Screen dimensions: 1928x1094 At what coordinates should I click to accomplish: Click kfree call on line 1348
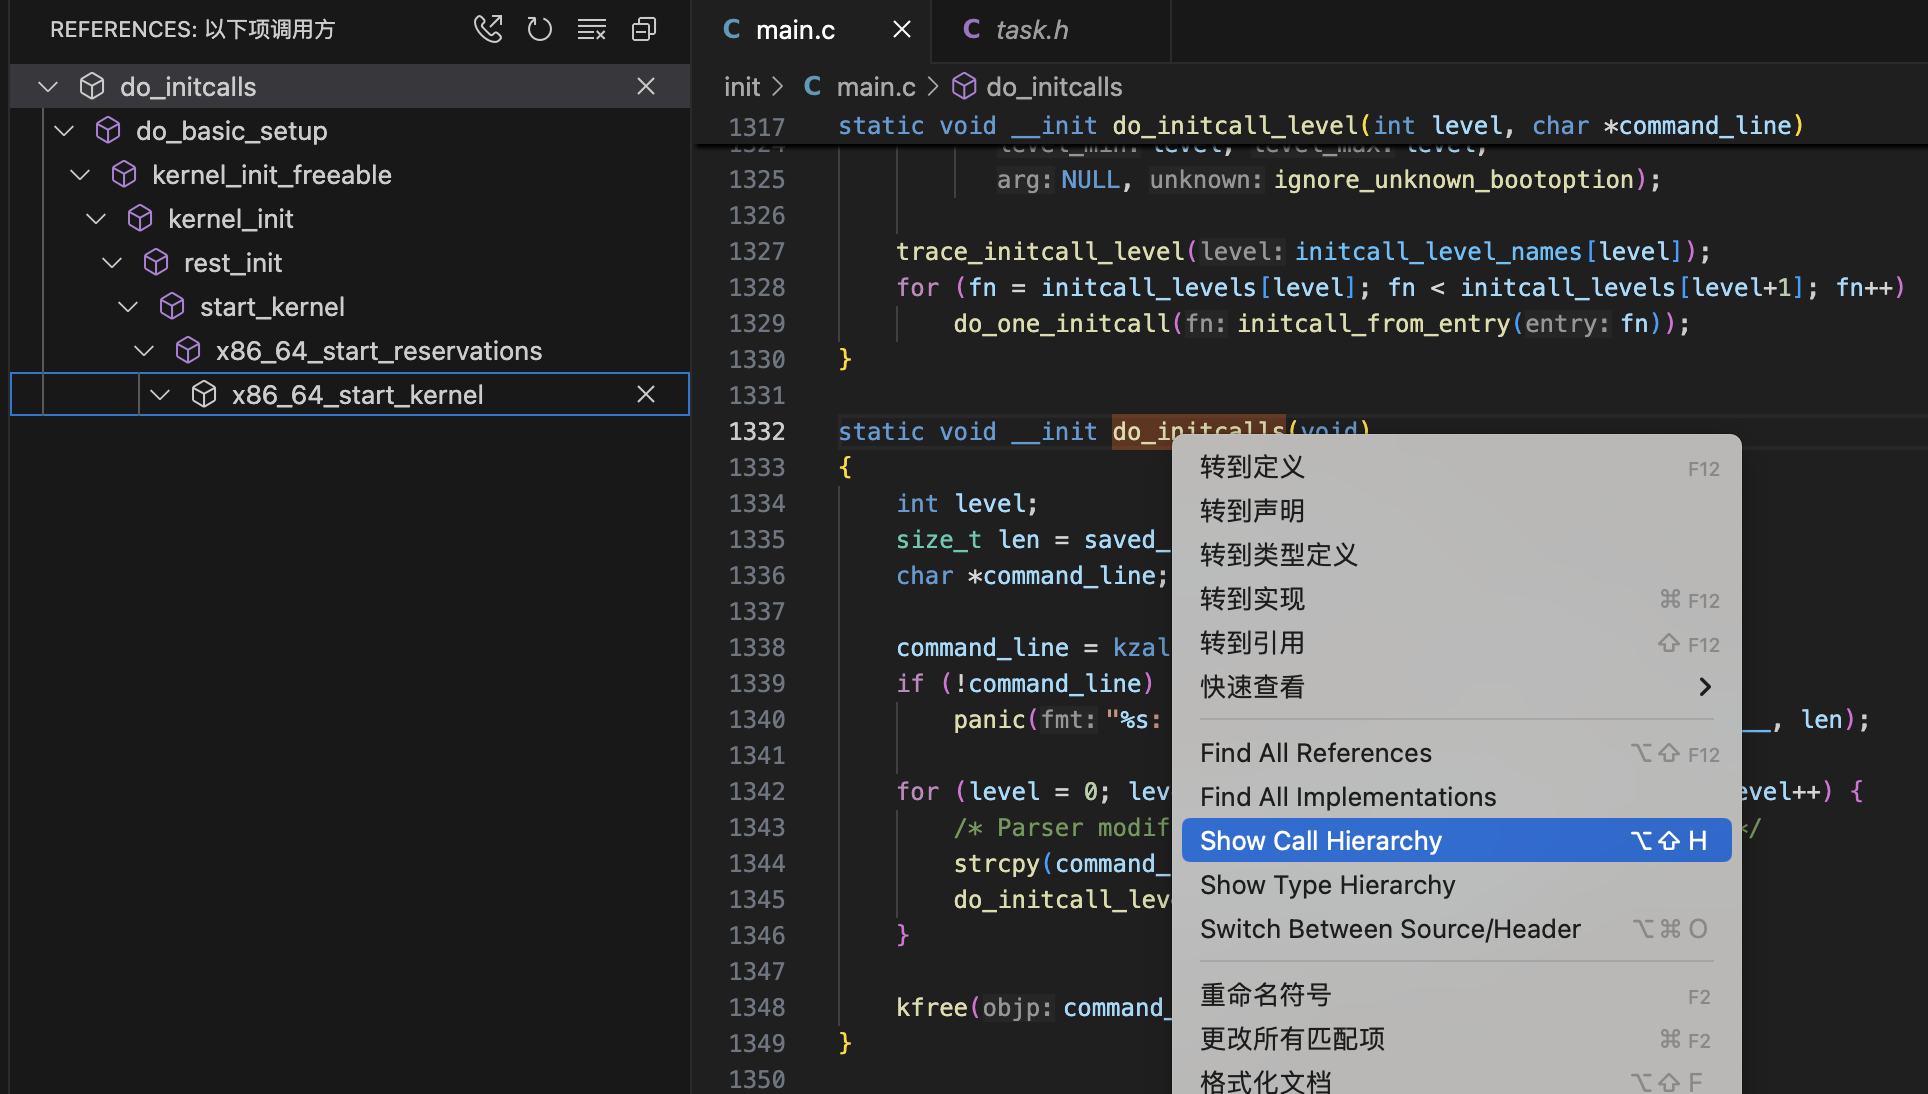tap(932, 1007)
